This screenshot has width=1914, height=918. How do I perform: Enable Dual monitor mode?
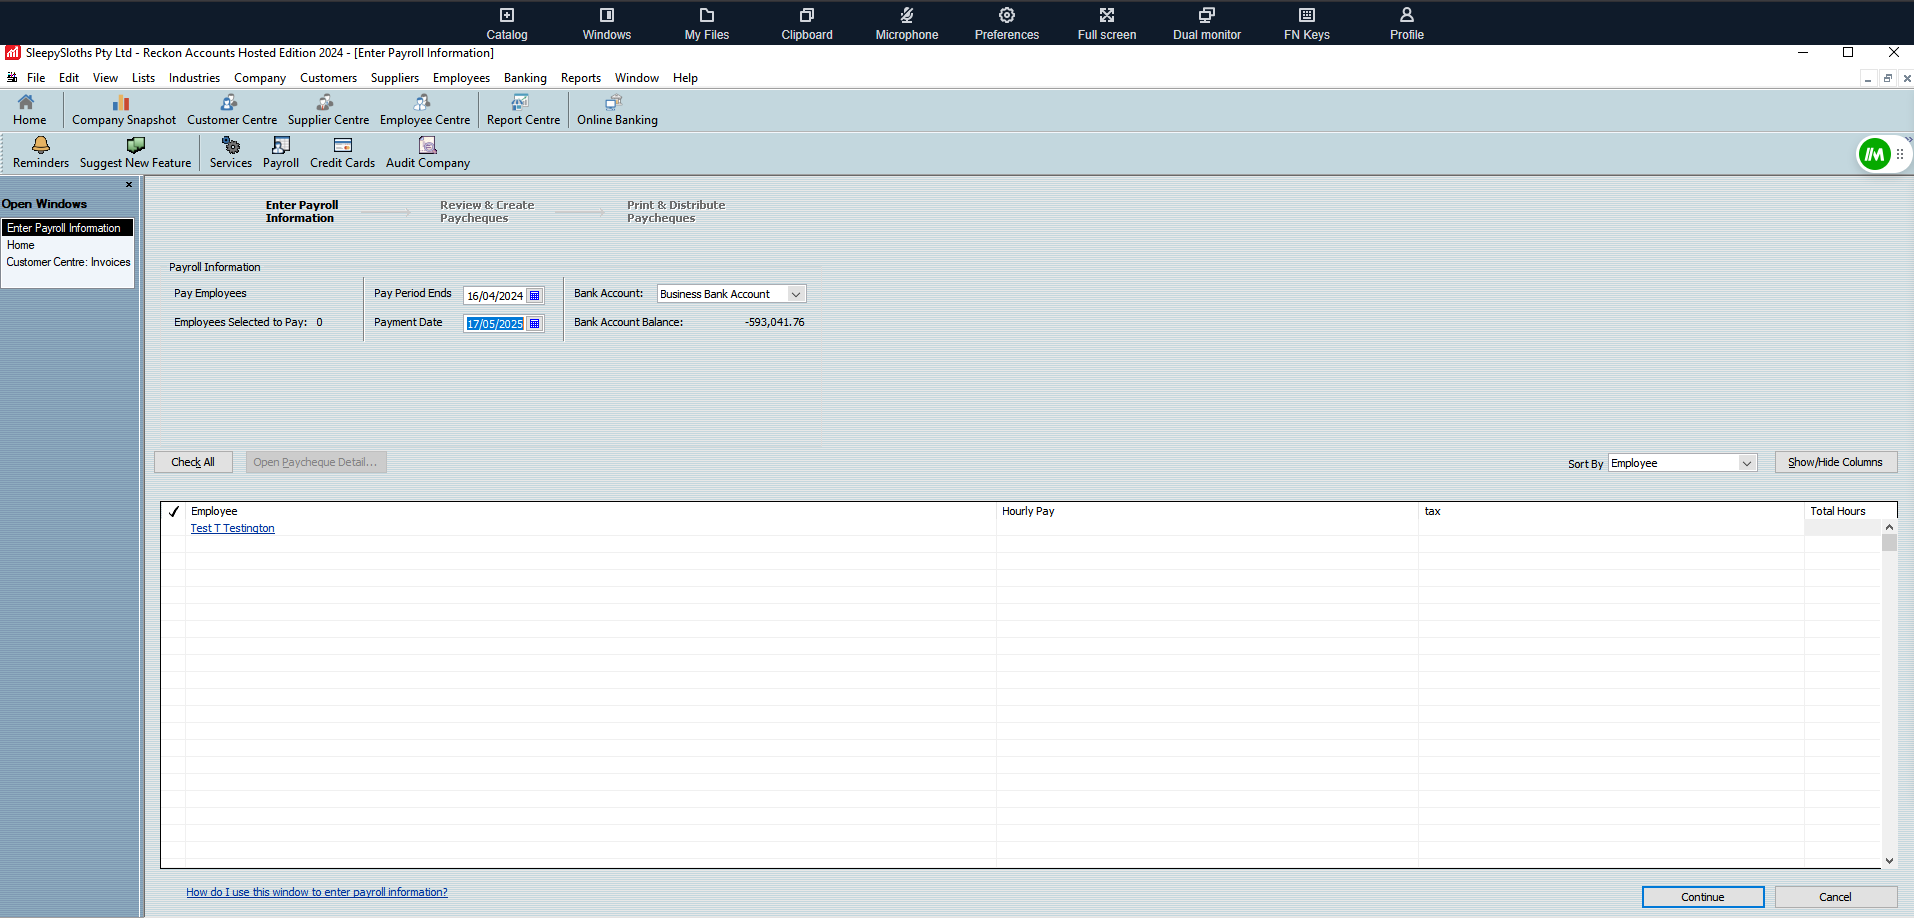point(1207,23)
